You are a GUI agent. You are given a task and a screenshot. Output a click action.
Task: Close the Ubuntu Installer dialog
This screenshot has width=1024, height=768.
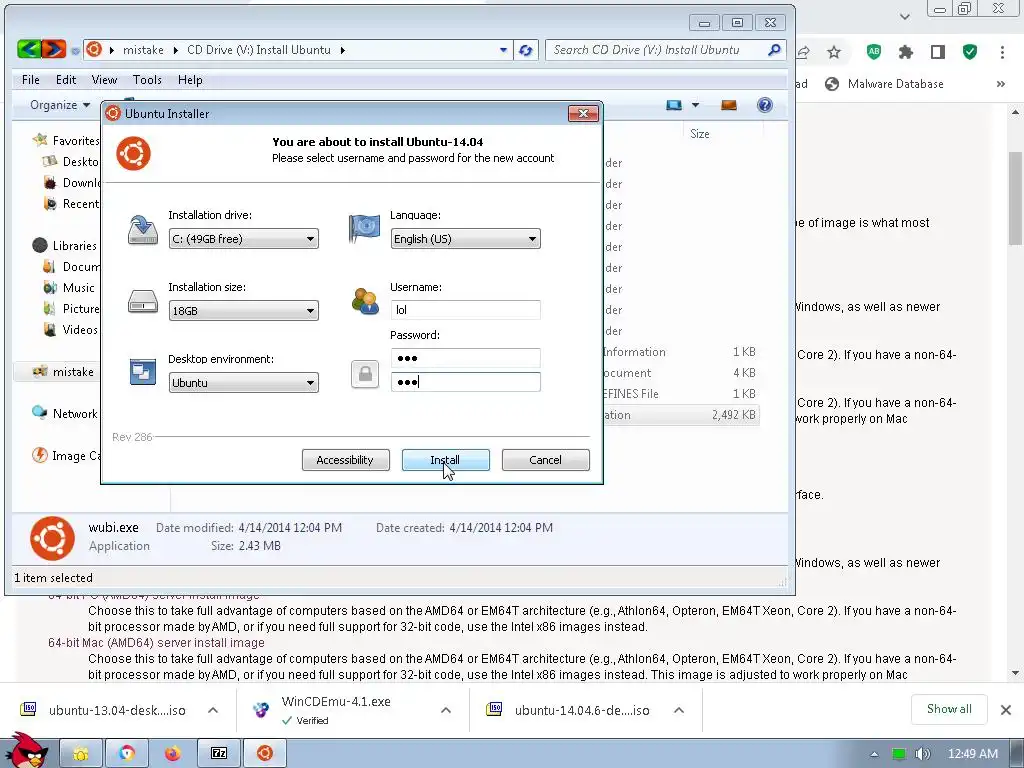[x=583, y=114]
